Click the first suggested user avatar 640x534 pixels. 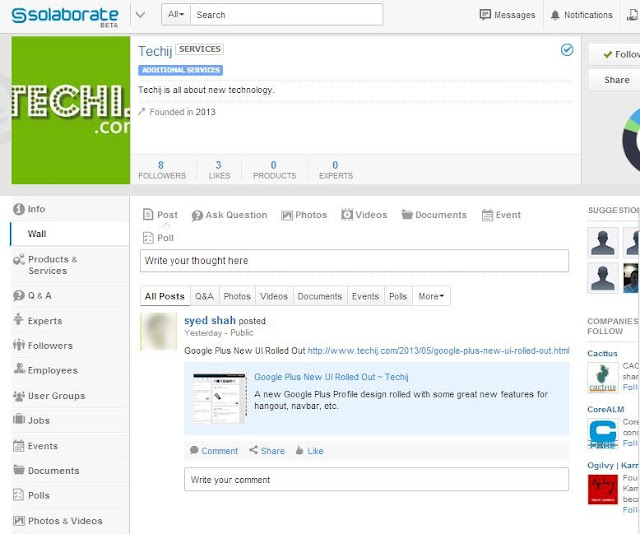pyautogui.click(x=602, y=243)
